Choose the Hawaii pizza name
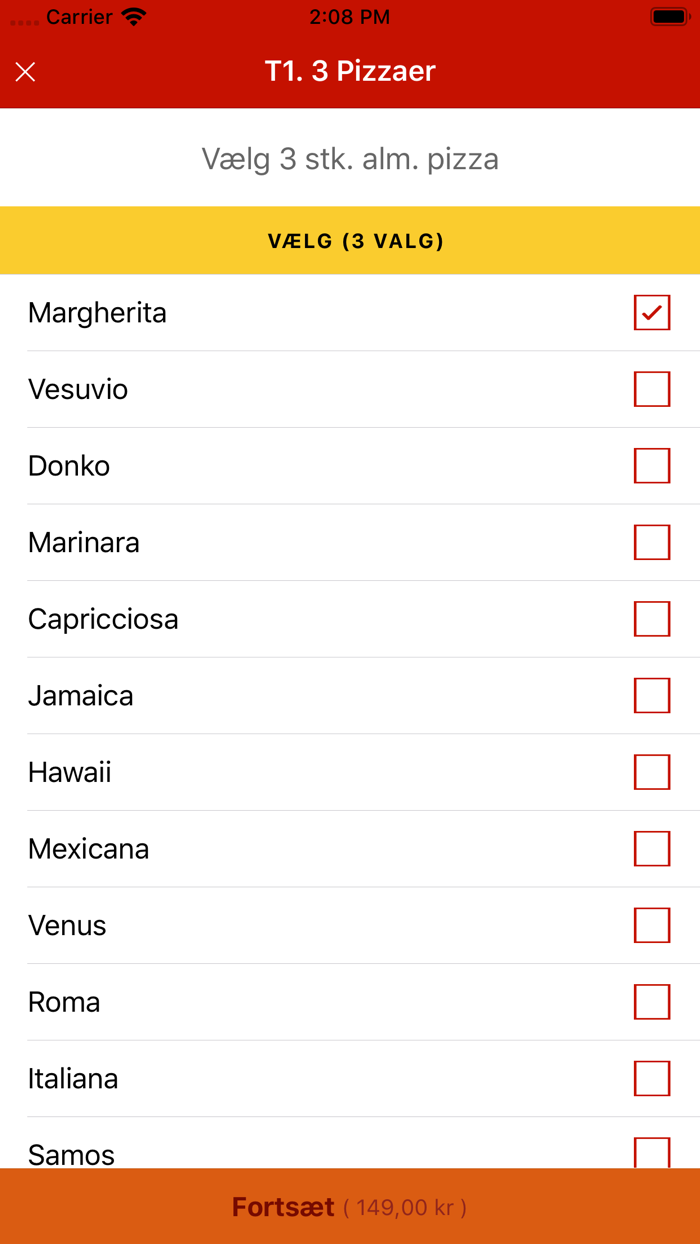This screenshot has width=700, height=1244. click(69, 772)
